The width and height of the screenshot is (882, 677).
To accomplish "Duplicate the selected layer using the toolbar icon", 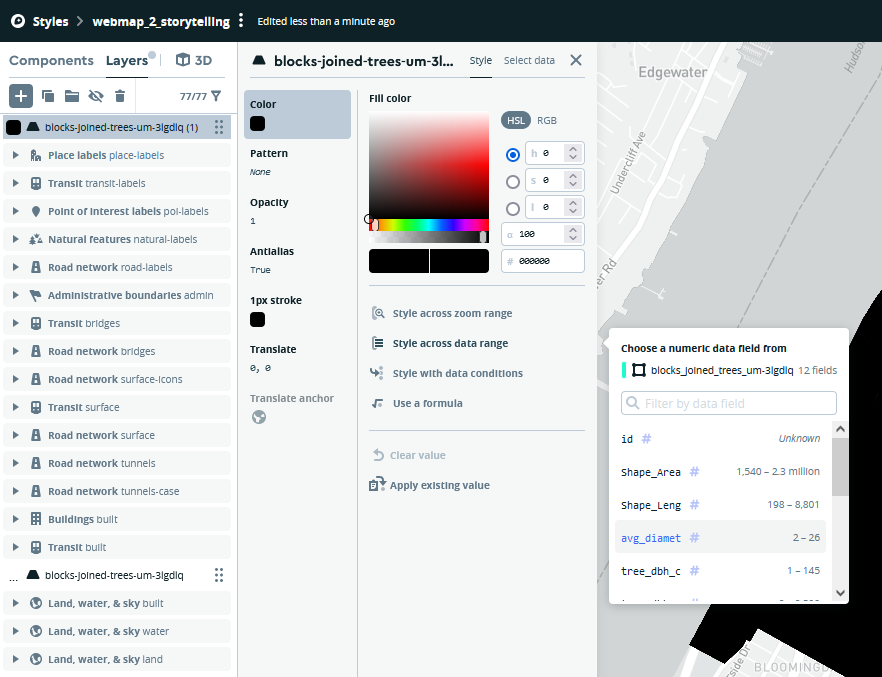I will coord(47,96).
